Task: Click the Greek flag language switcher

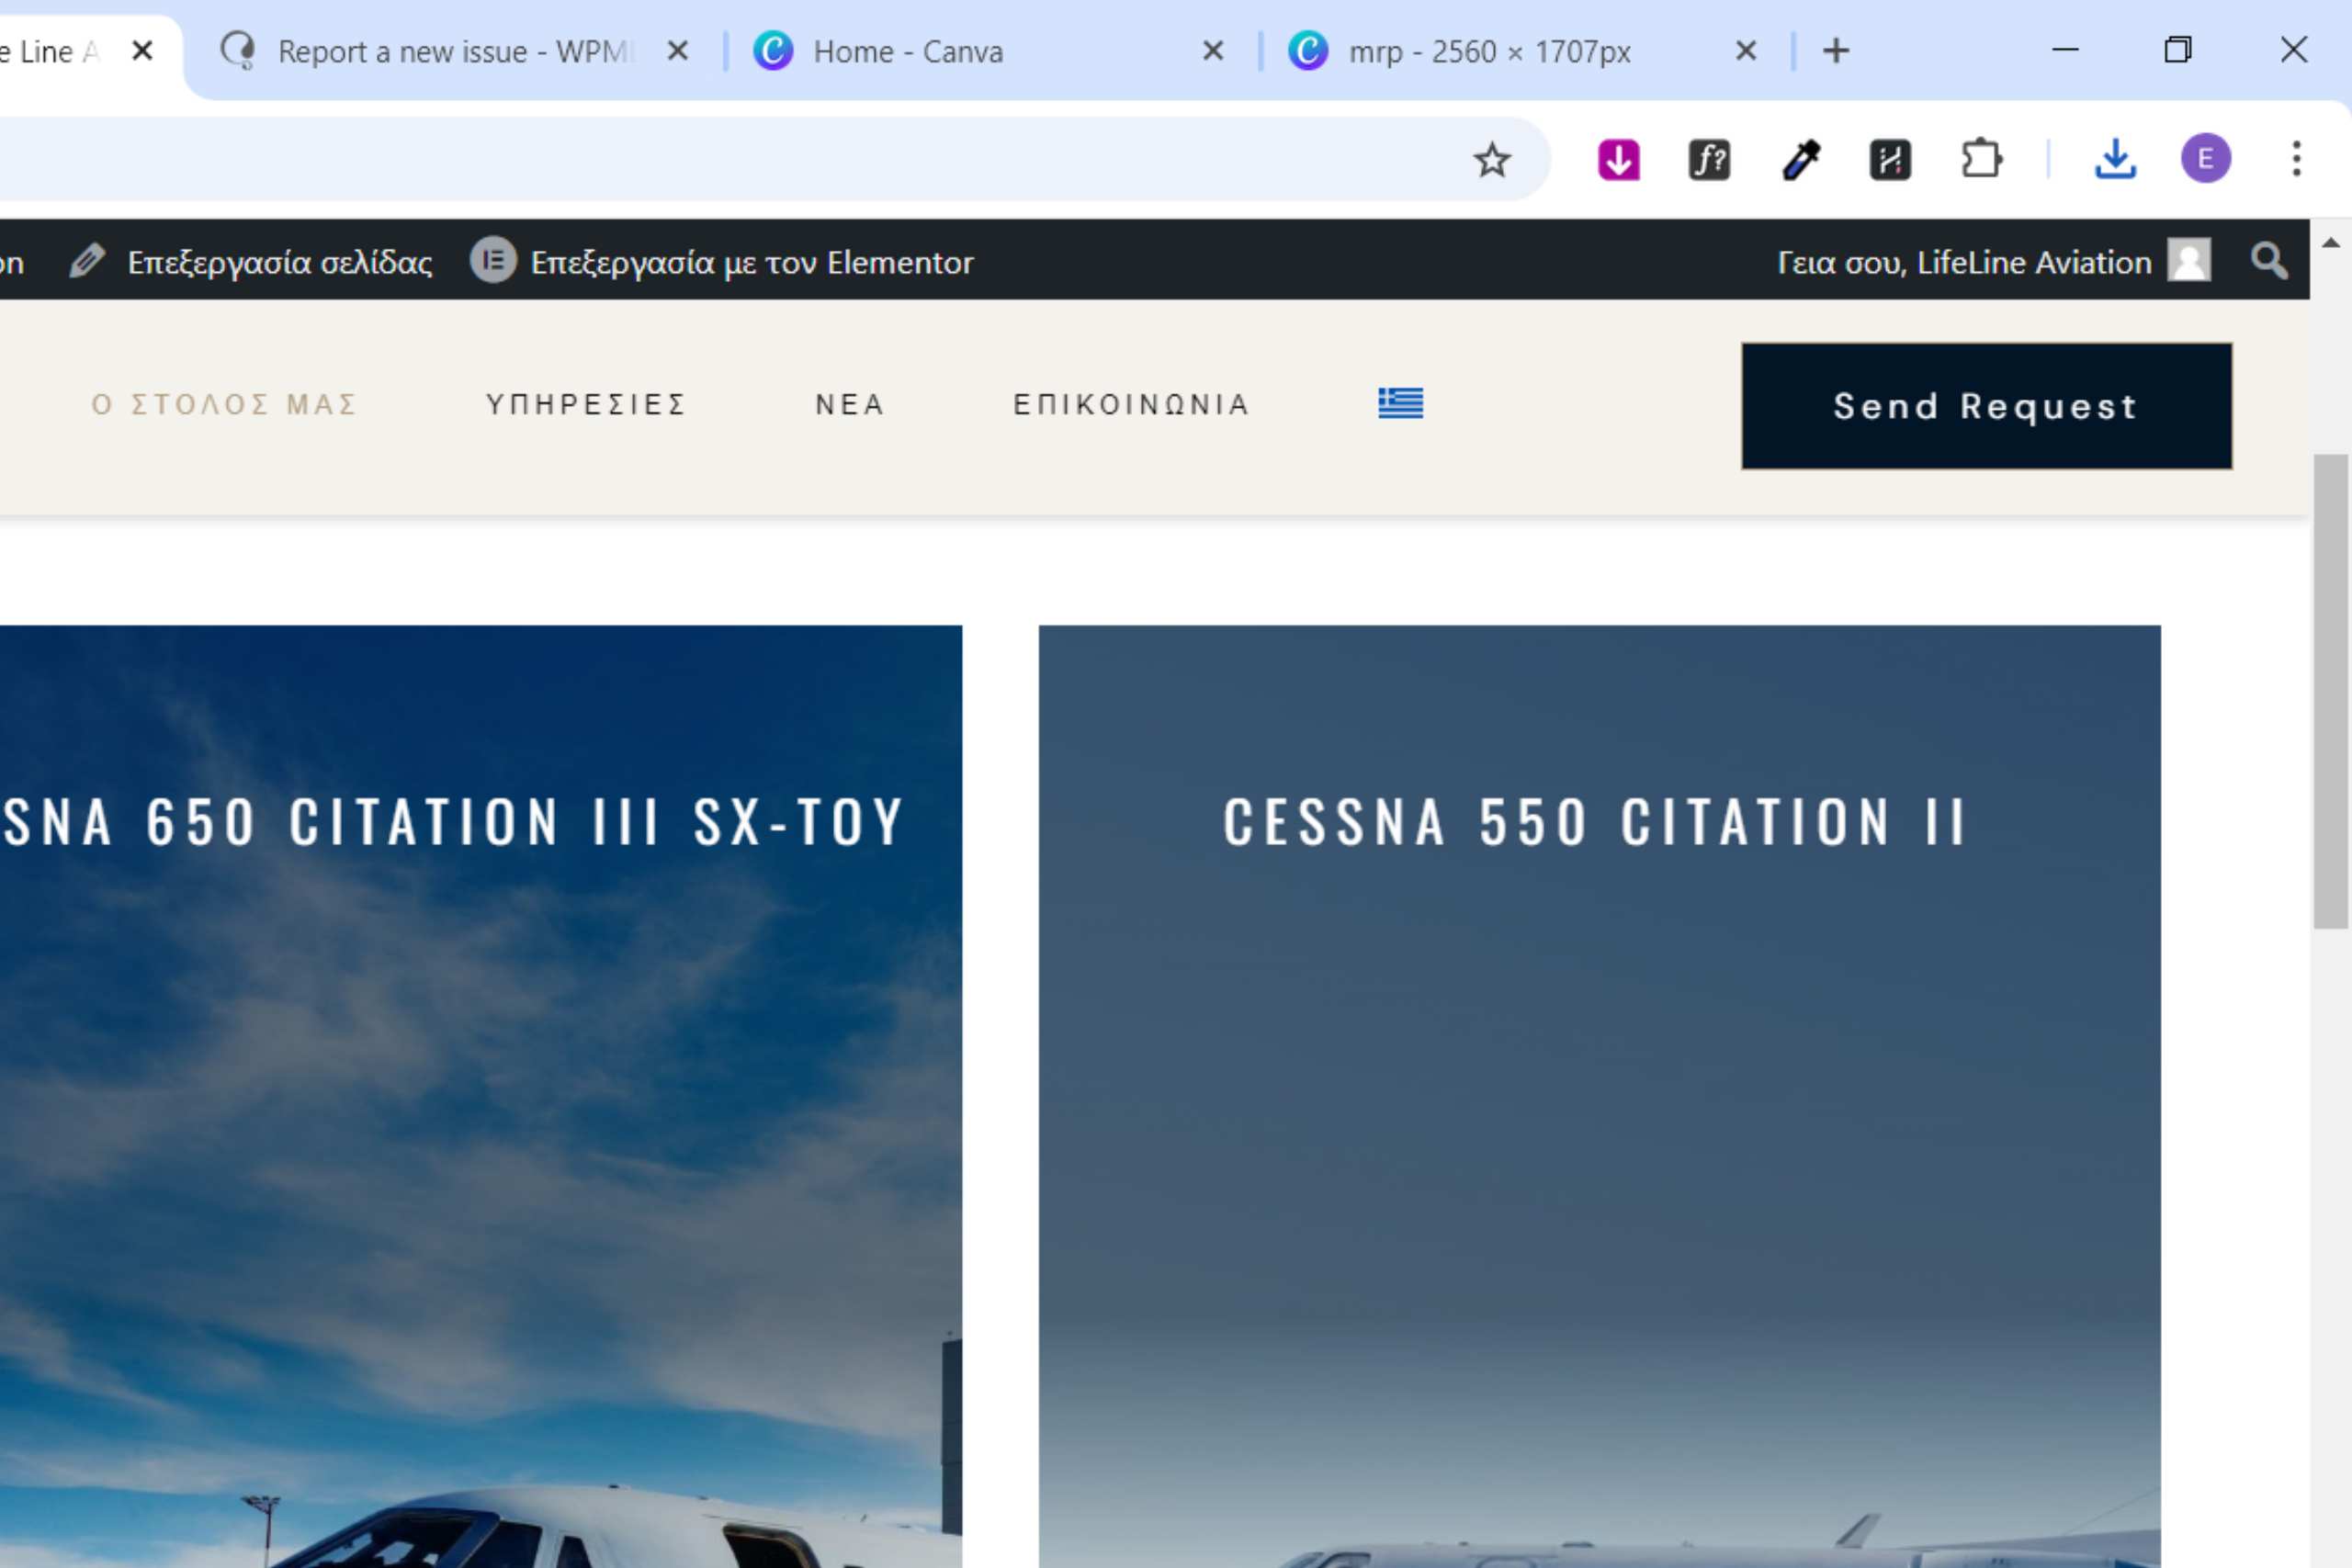Action: point(1400,403)
